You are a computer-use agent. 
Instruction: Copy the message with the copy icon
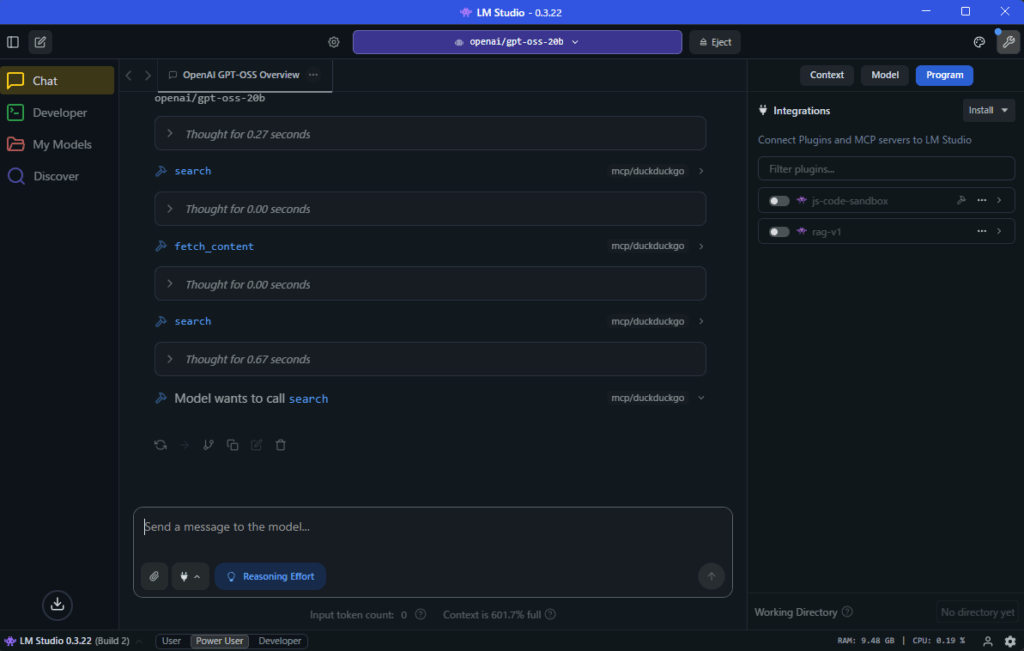point(232,445)
